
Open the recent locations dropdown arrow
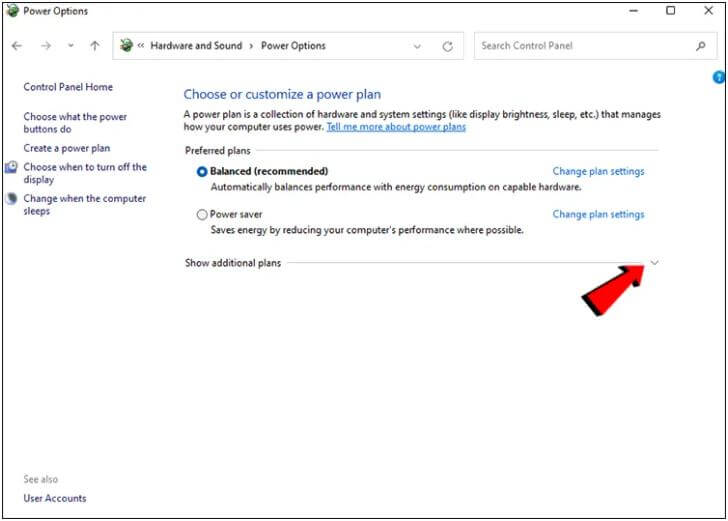coord(71,46)
